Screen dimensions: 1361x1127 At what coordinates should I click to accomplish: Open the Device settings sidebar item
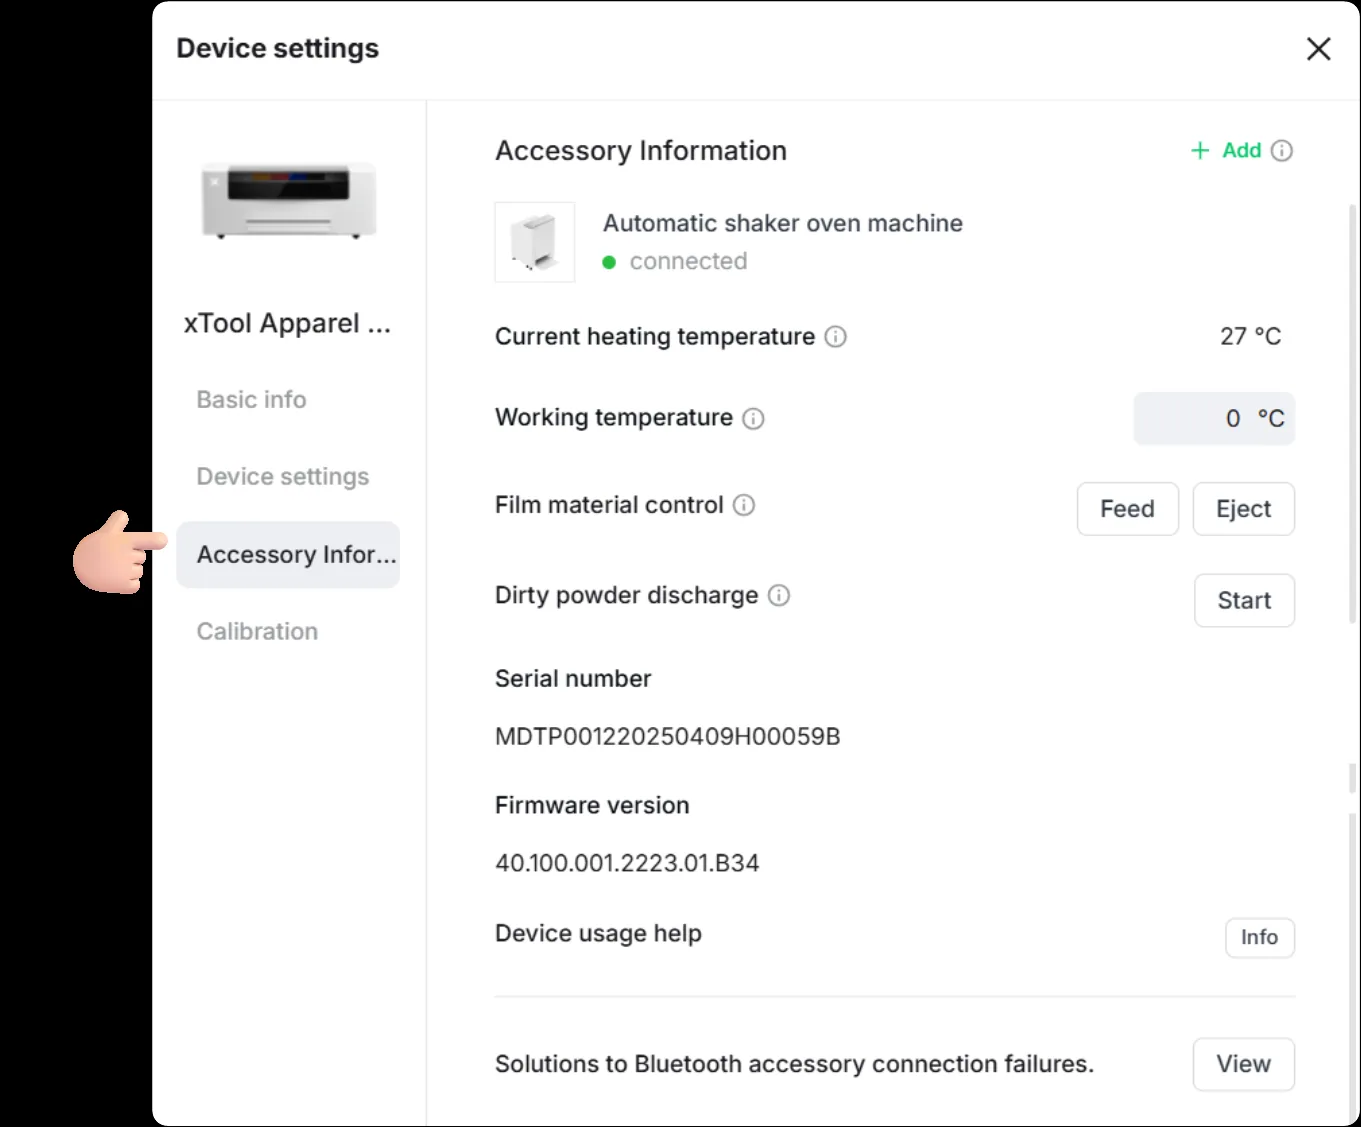[283, 477]
